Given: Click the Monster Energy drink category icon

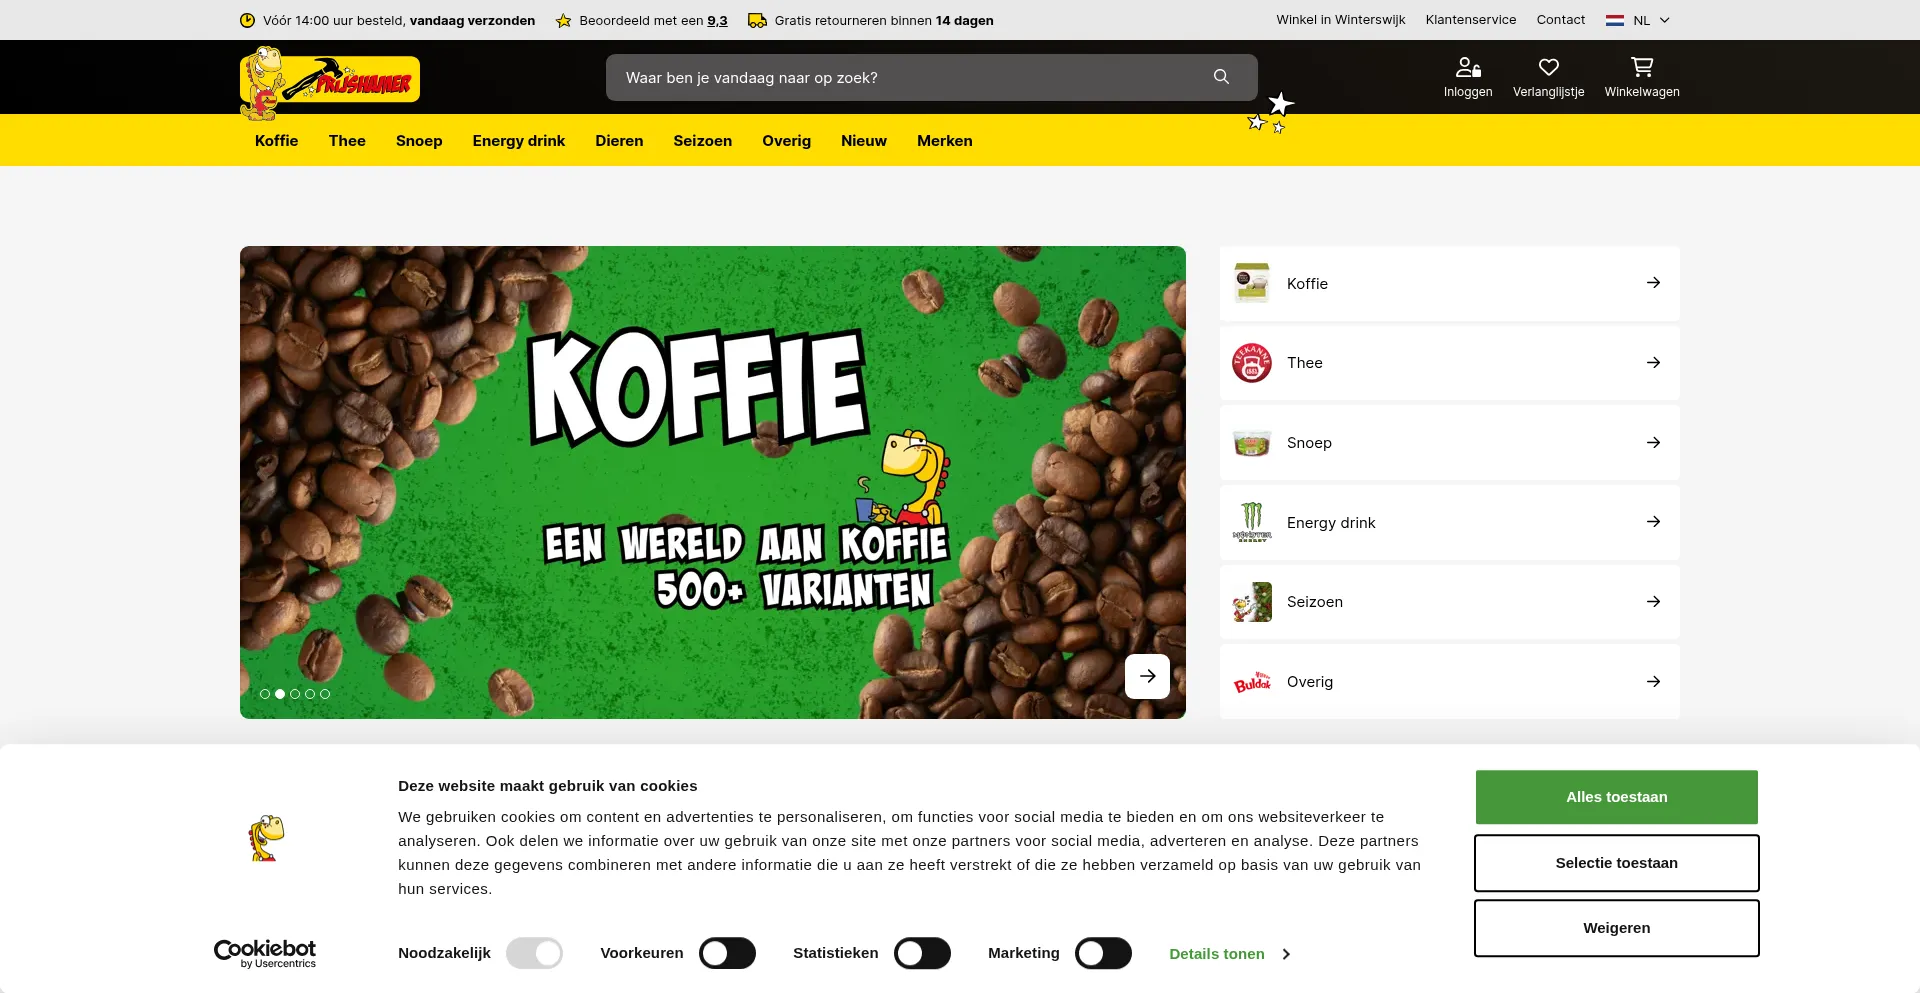Looking at the screenshot, I should (1252, 522).
